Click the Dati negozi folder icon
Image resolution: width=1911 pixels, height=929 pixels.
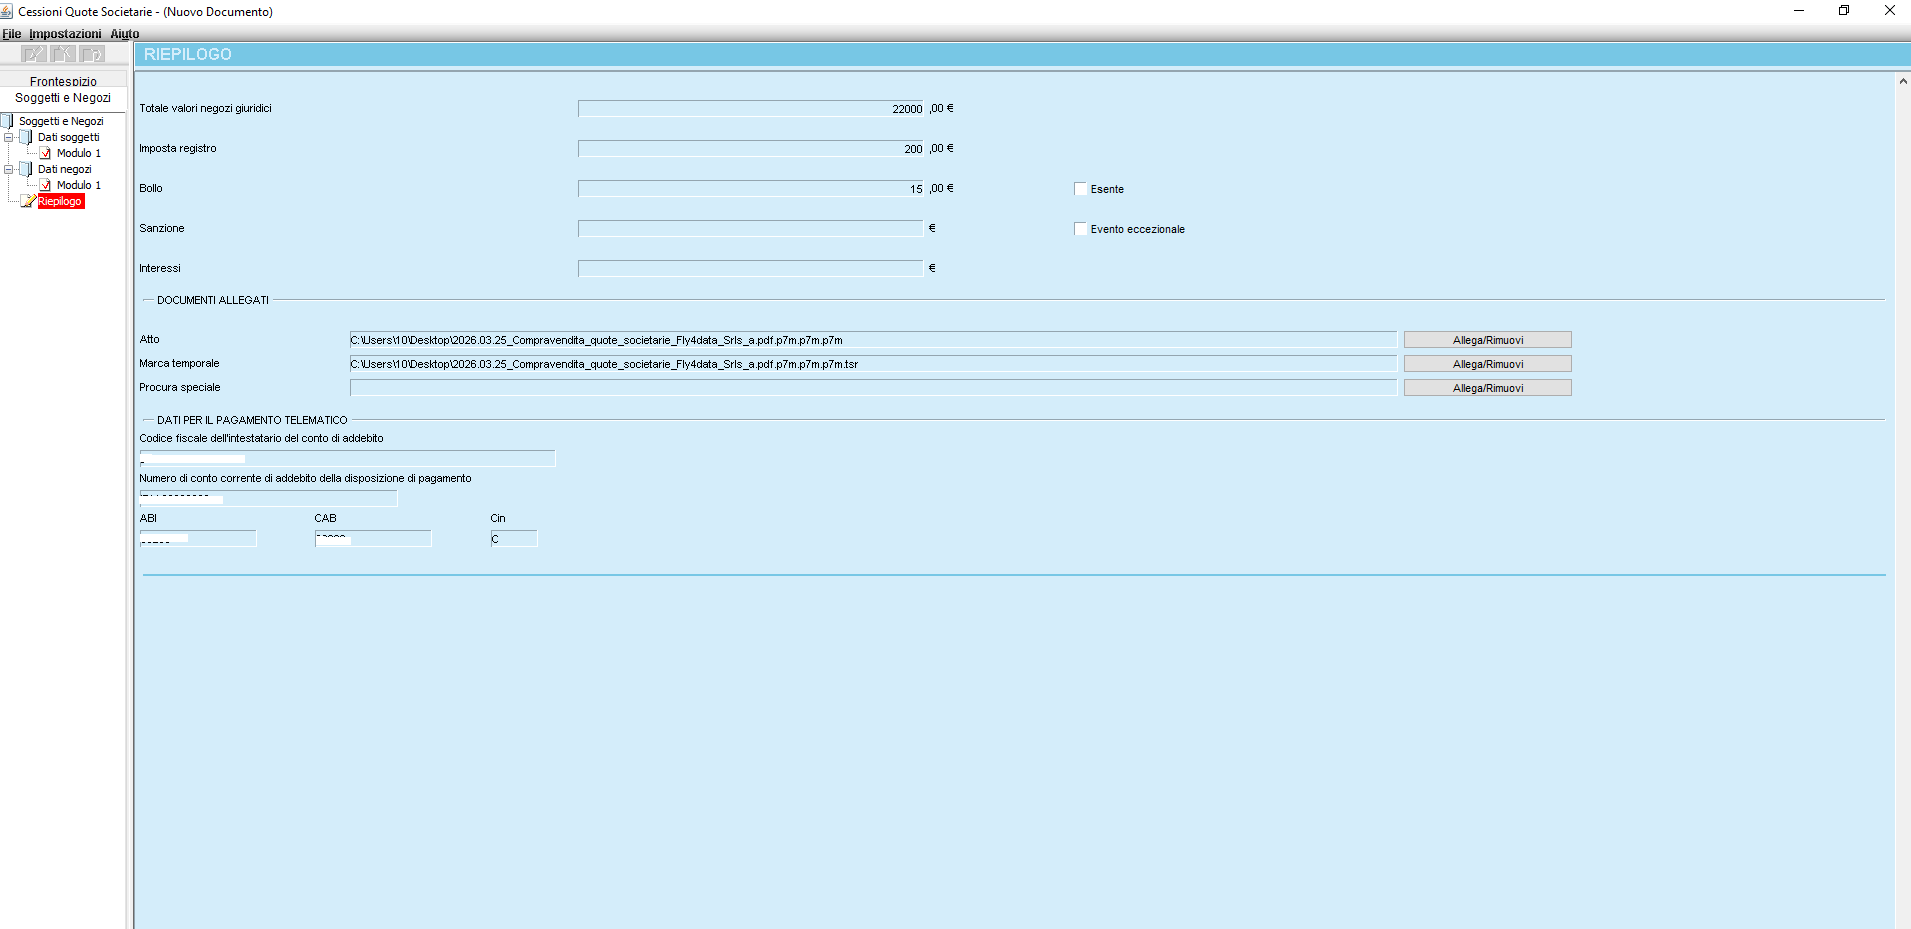click(27, 169)
